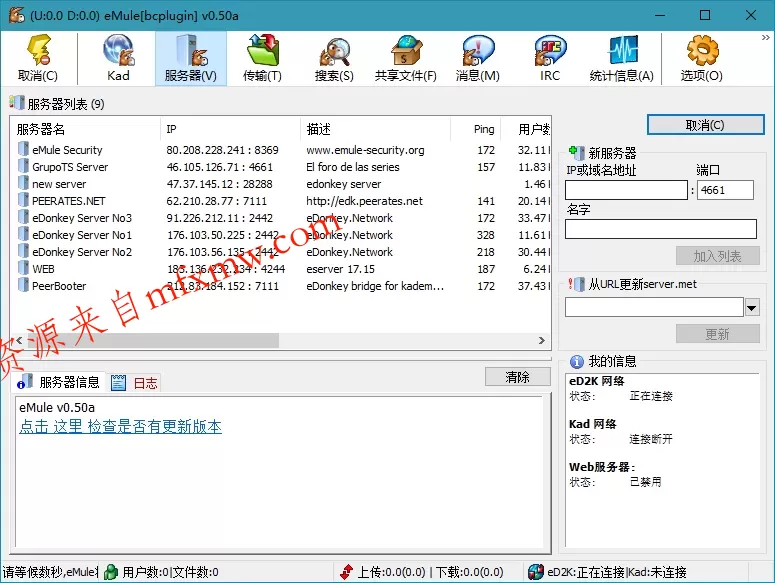This screenshot has width=775, height=583.
Task: Click 'www.emule-security.org' description cell
Action: 365,150
